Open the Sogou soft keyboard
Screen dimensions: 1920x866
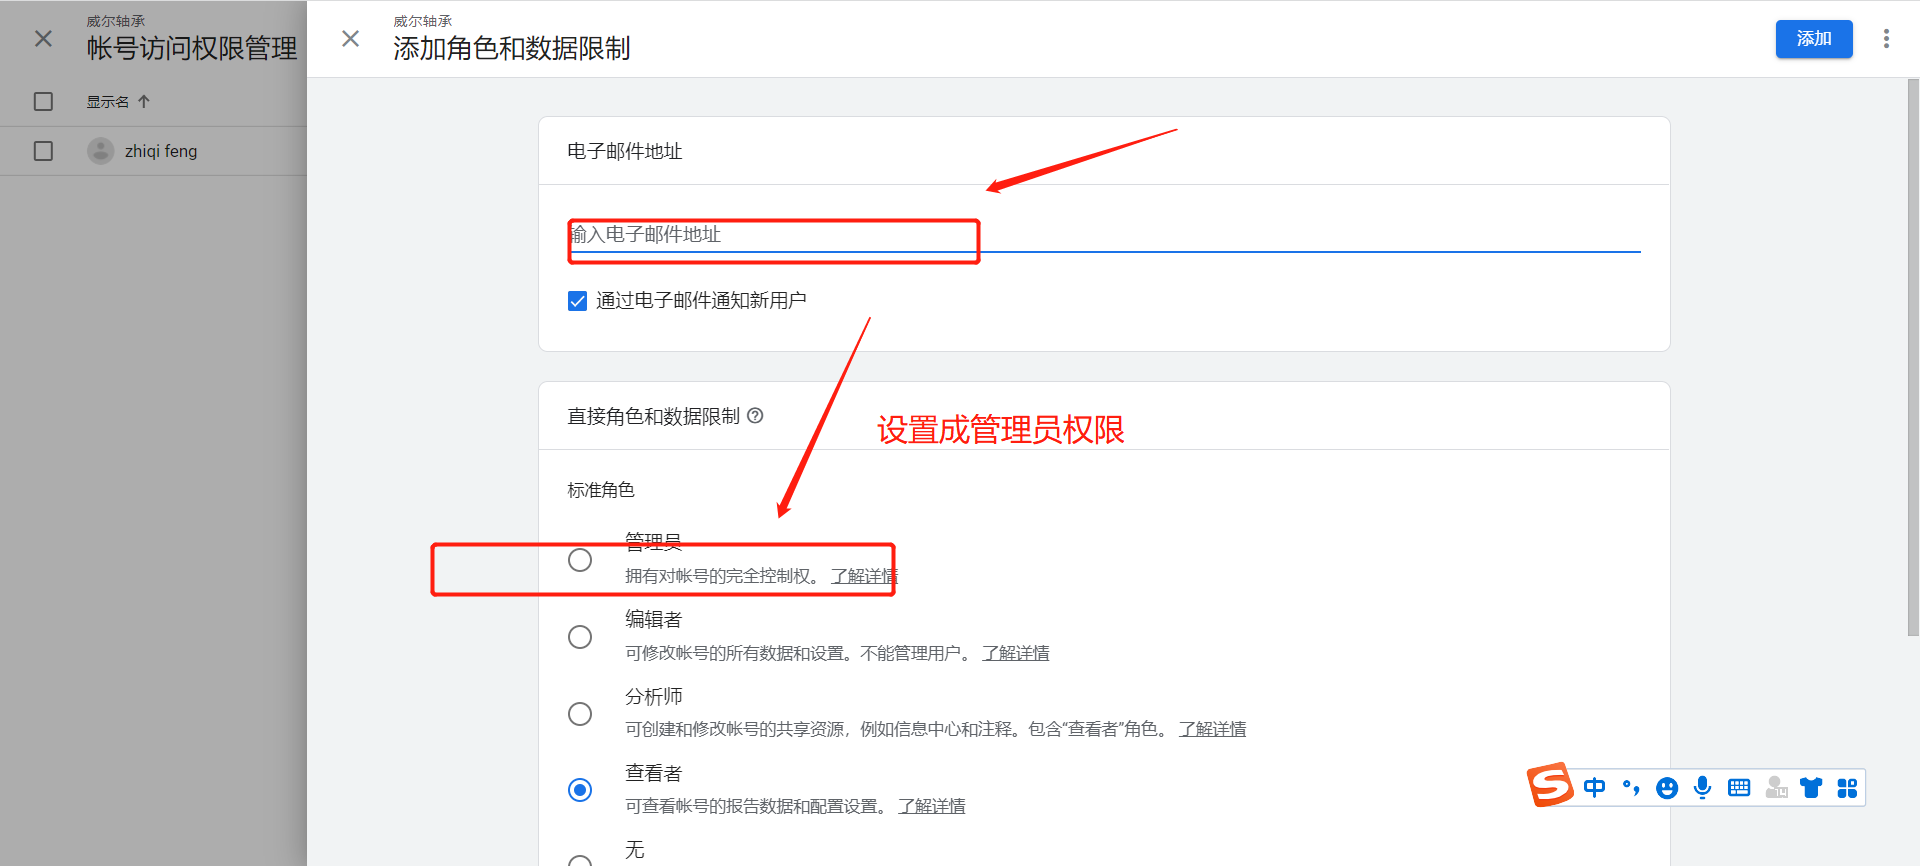[1739, 788]
